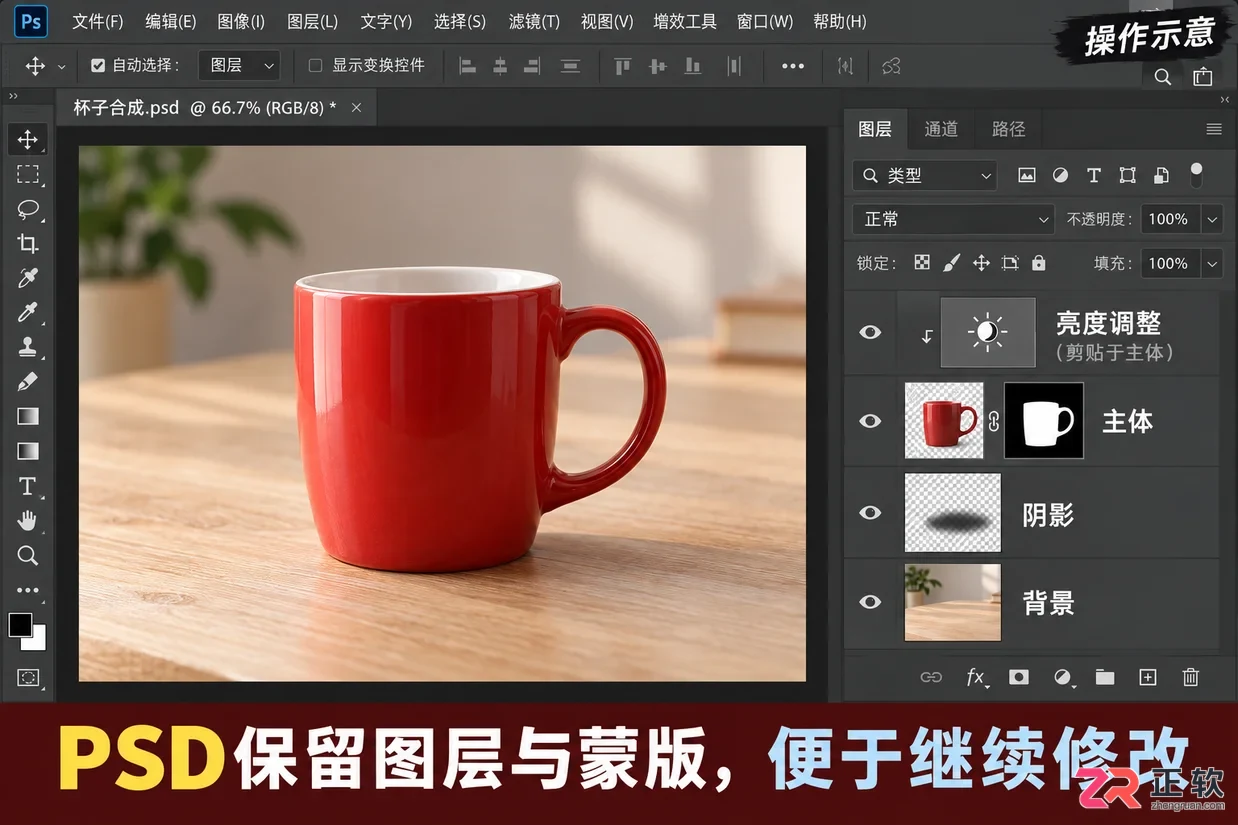Switch to the 路径 tab

point(1009,129)
